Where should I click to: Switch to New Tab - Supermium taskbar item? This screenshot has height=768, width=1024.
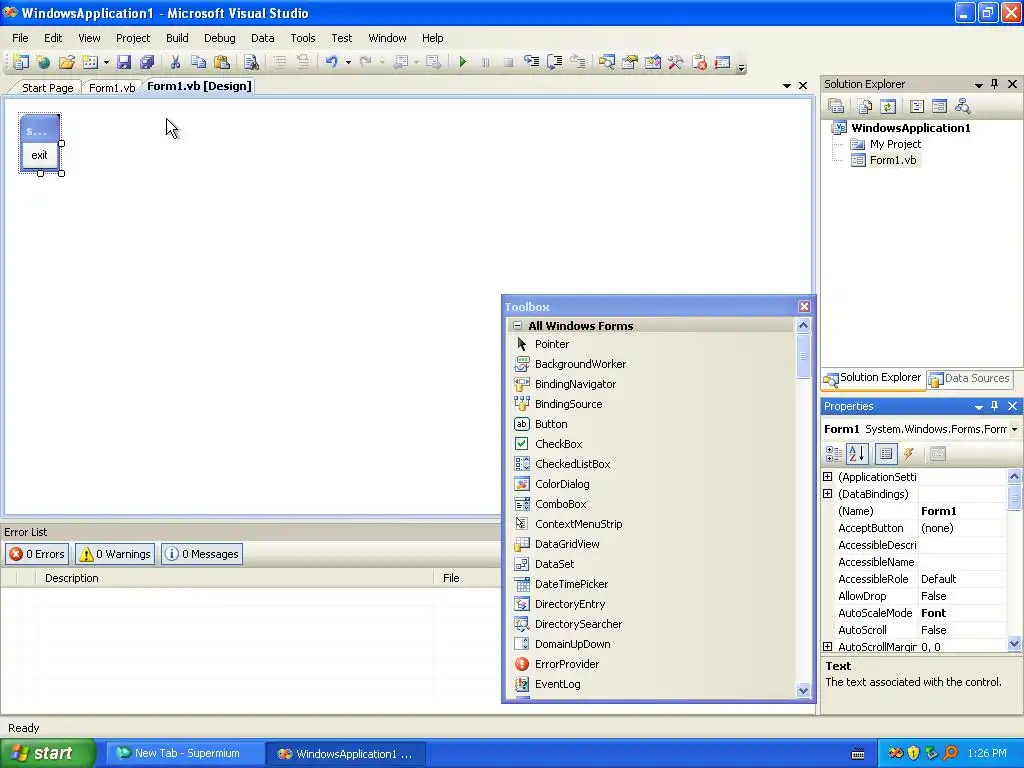185,753
